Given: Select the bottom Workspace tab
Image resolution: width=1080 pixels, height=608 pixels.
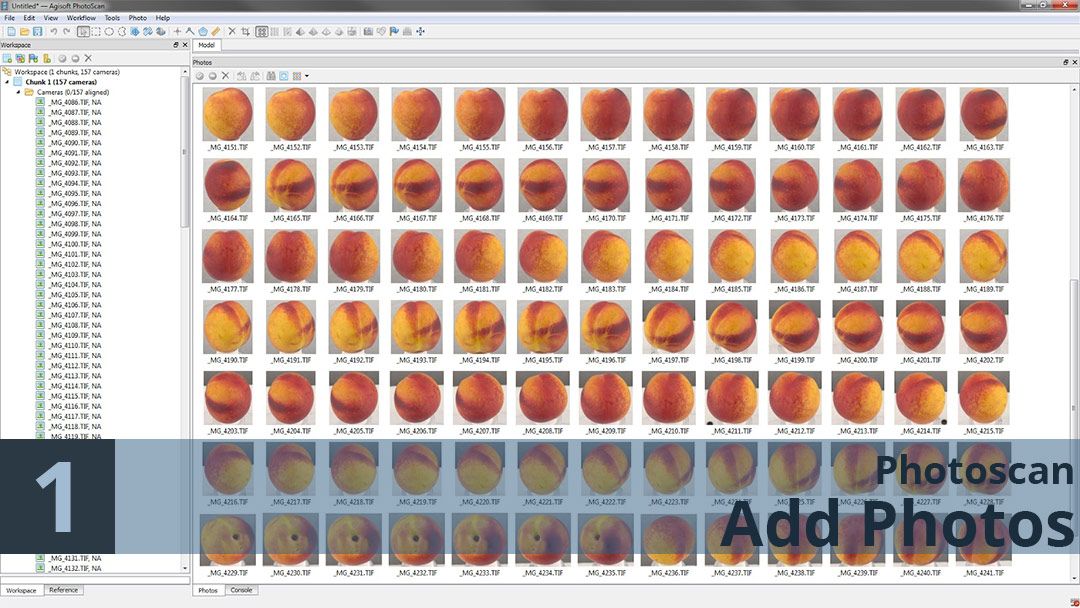Looking at the screenshot, I should coord(21,590).
